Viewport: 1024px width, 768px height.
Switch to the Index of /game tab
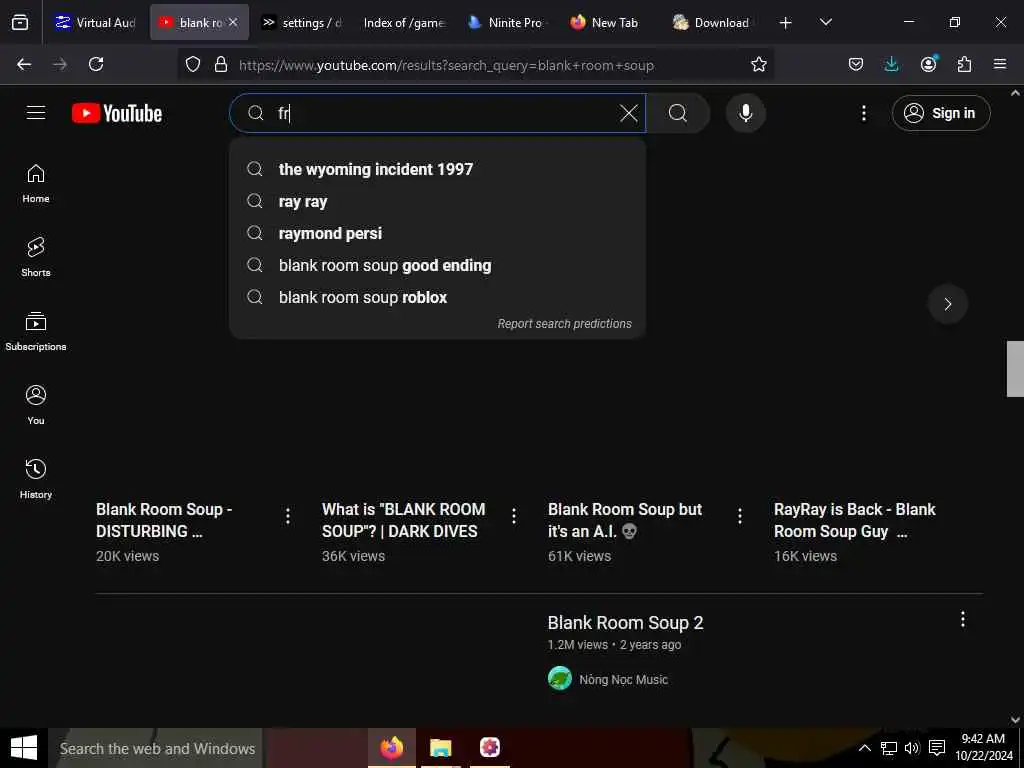(404, 23)
